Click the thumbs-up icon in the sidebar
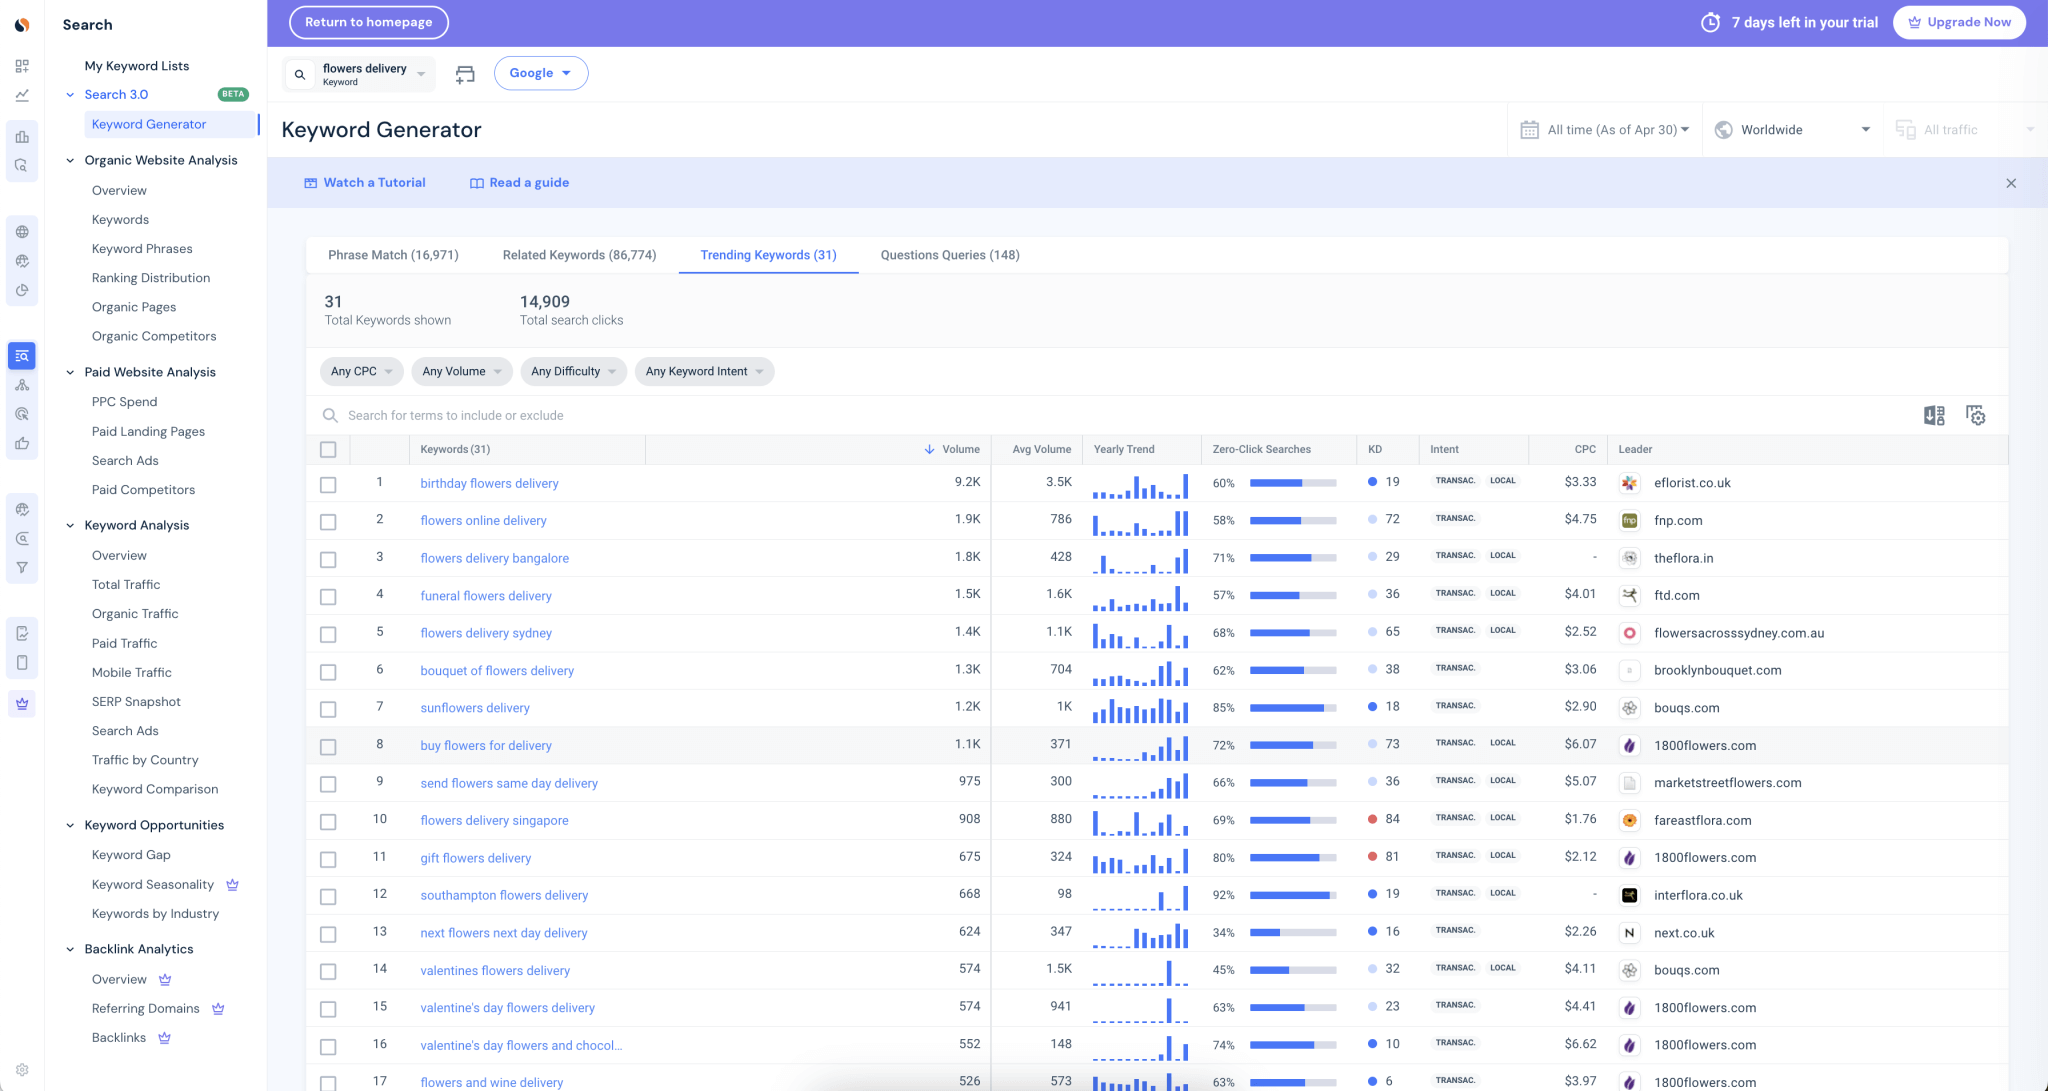The image size is (2048, 1091). coord(22,443)
